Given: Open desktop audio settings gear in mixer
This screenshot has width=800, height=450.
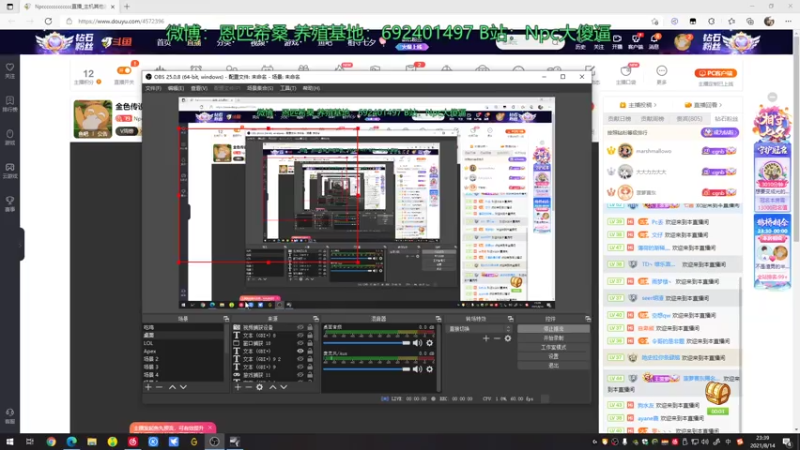Looking at the screenshot, I should pos(430,343).
